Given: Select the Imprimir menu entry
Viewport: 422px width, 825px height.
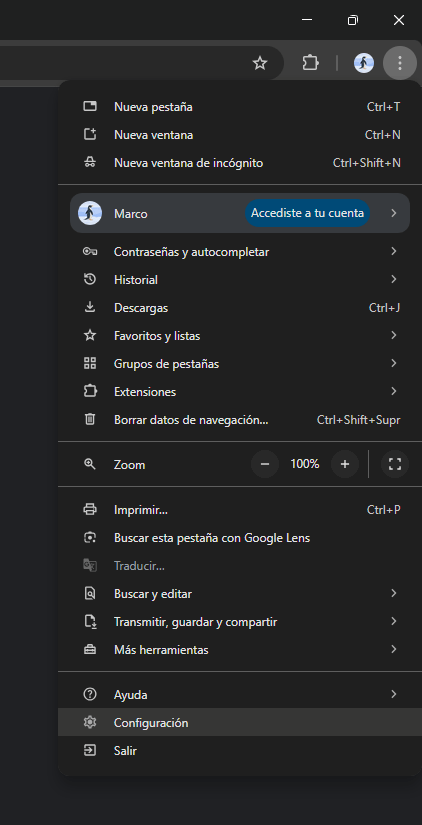Looking at the screenshot, I should (239, 509).
